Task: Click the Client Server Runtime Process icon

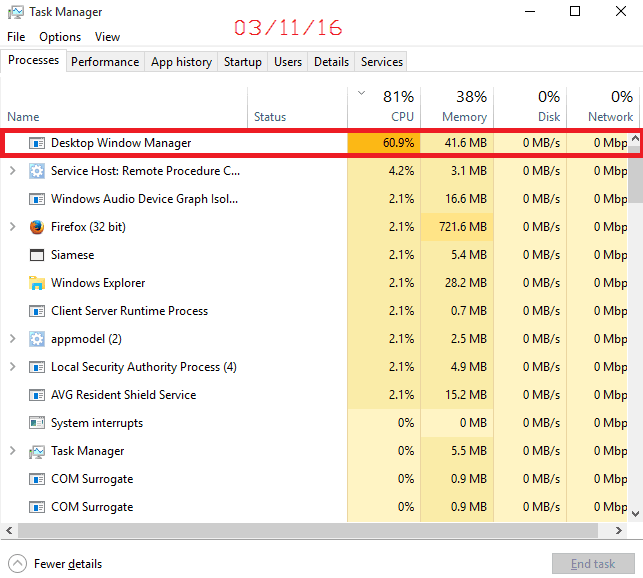Action: [x=36, y=311]
